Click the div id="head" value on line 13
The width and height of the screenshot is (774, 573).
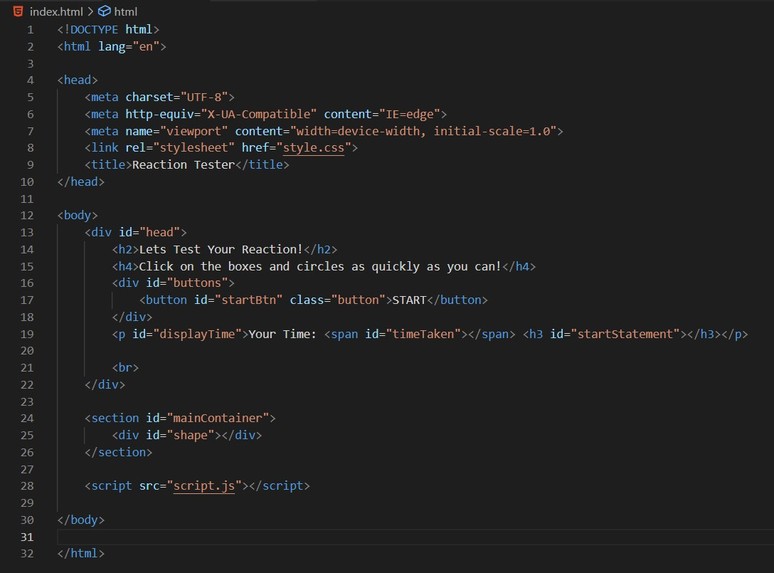(x=159, y=232)
